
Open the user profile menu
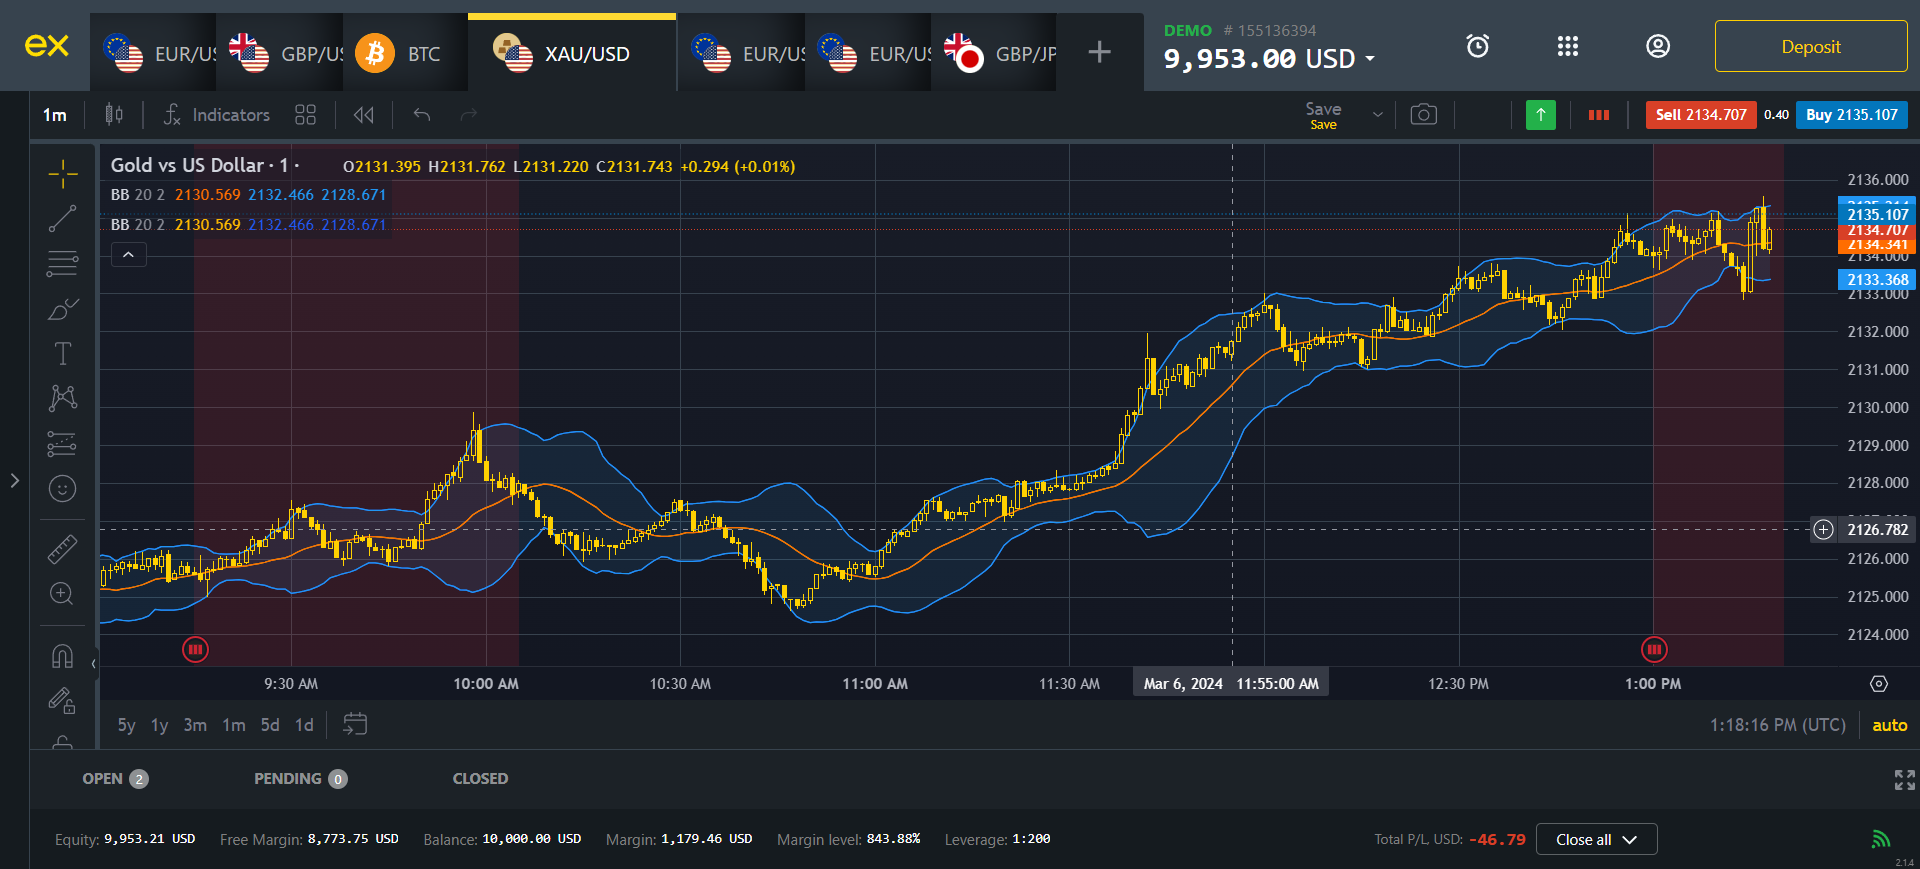point(1658,46)
